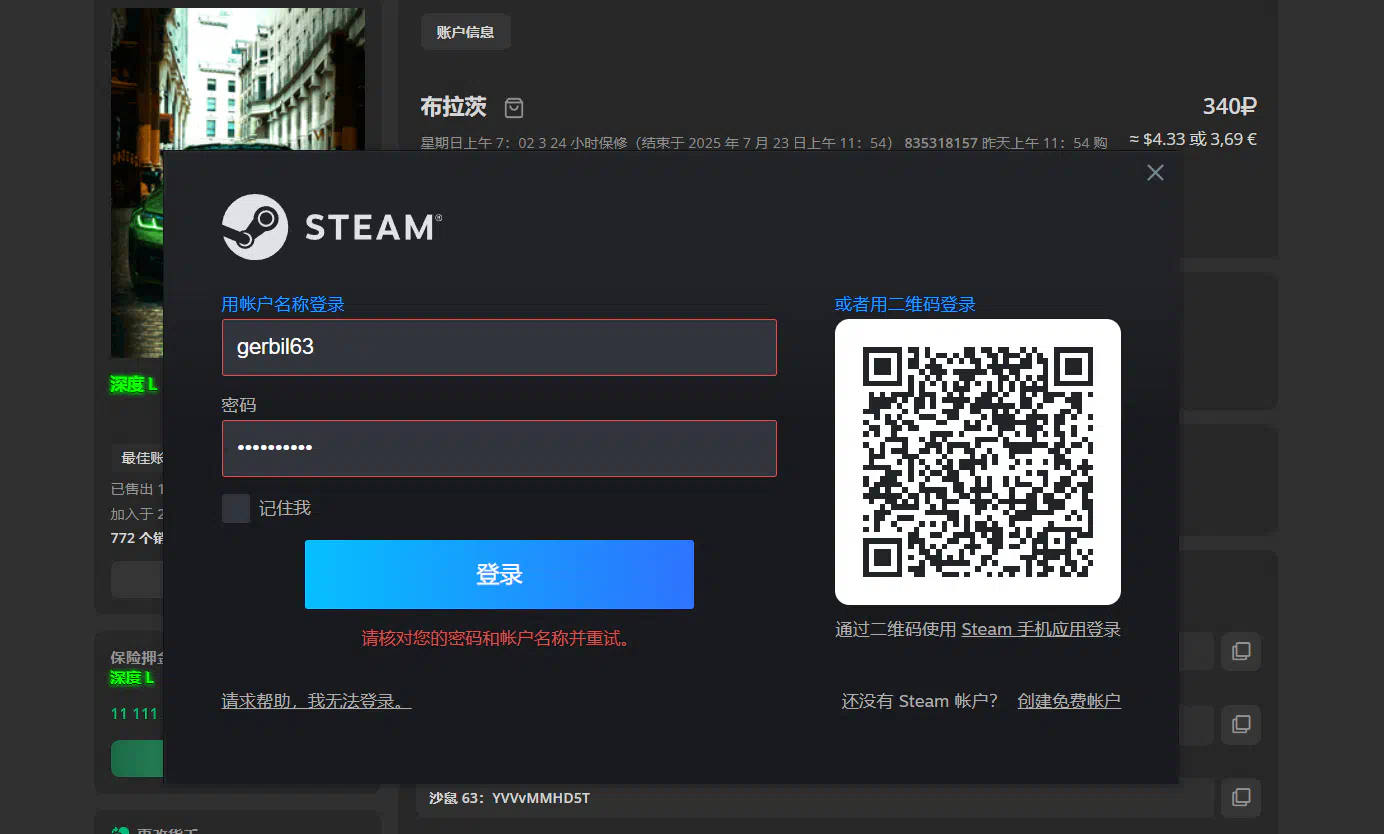Click the 或者用二维码登录 heading
Viewport: 1384px width, 834px height.
click(x=905, y=304)
